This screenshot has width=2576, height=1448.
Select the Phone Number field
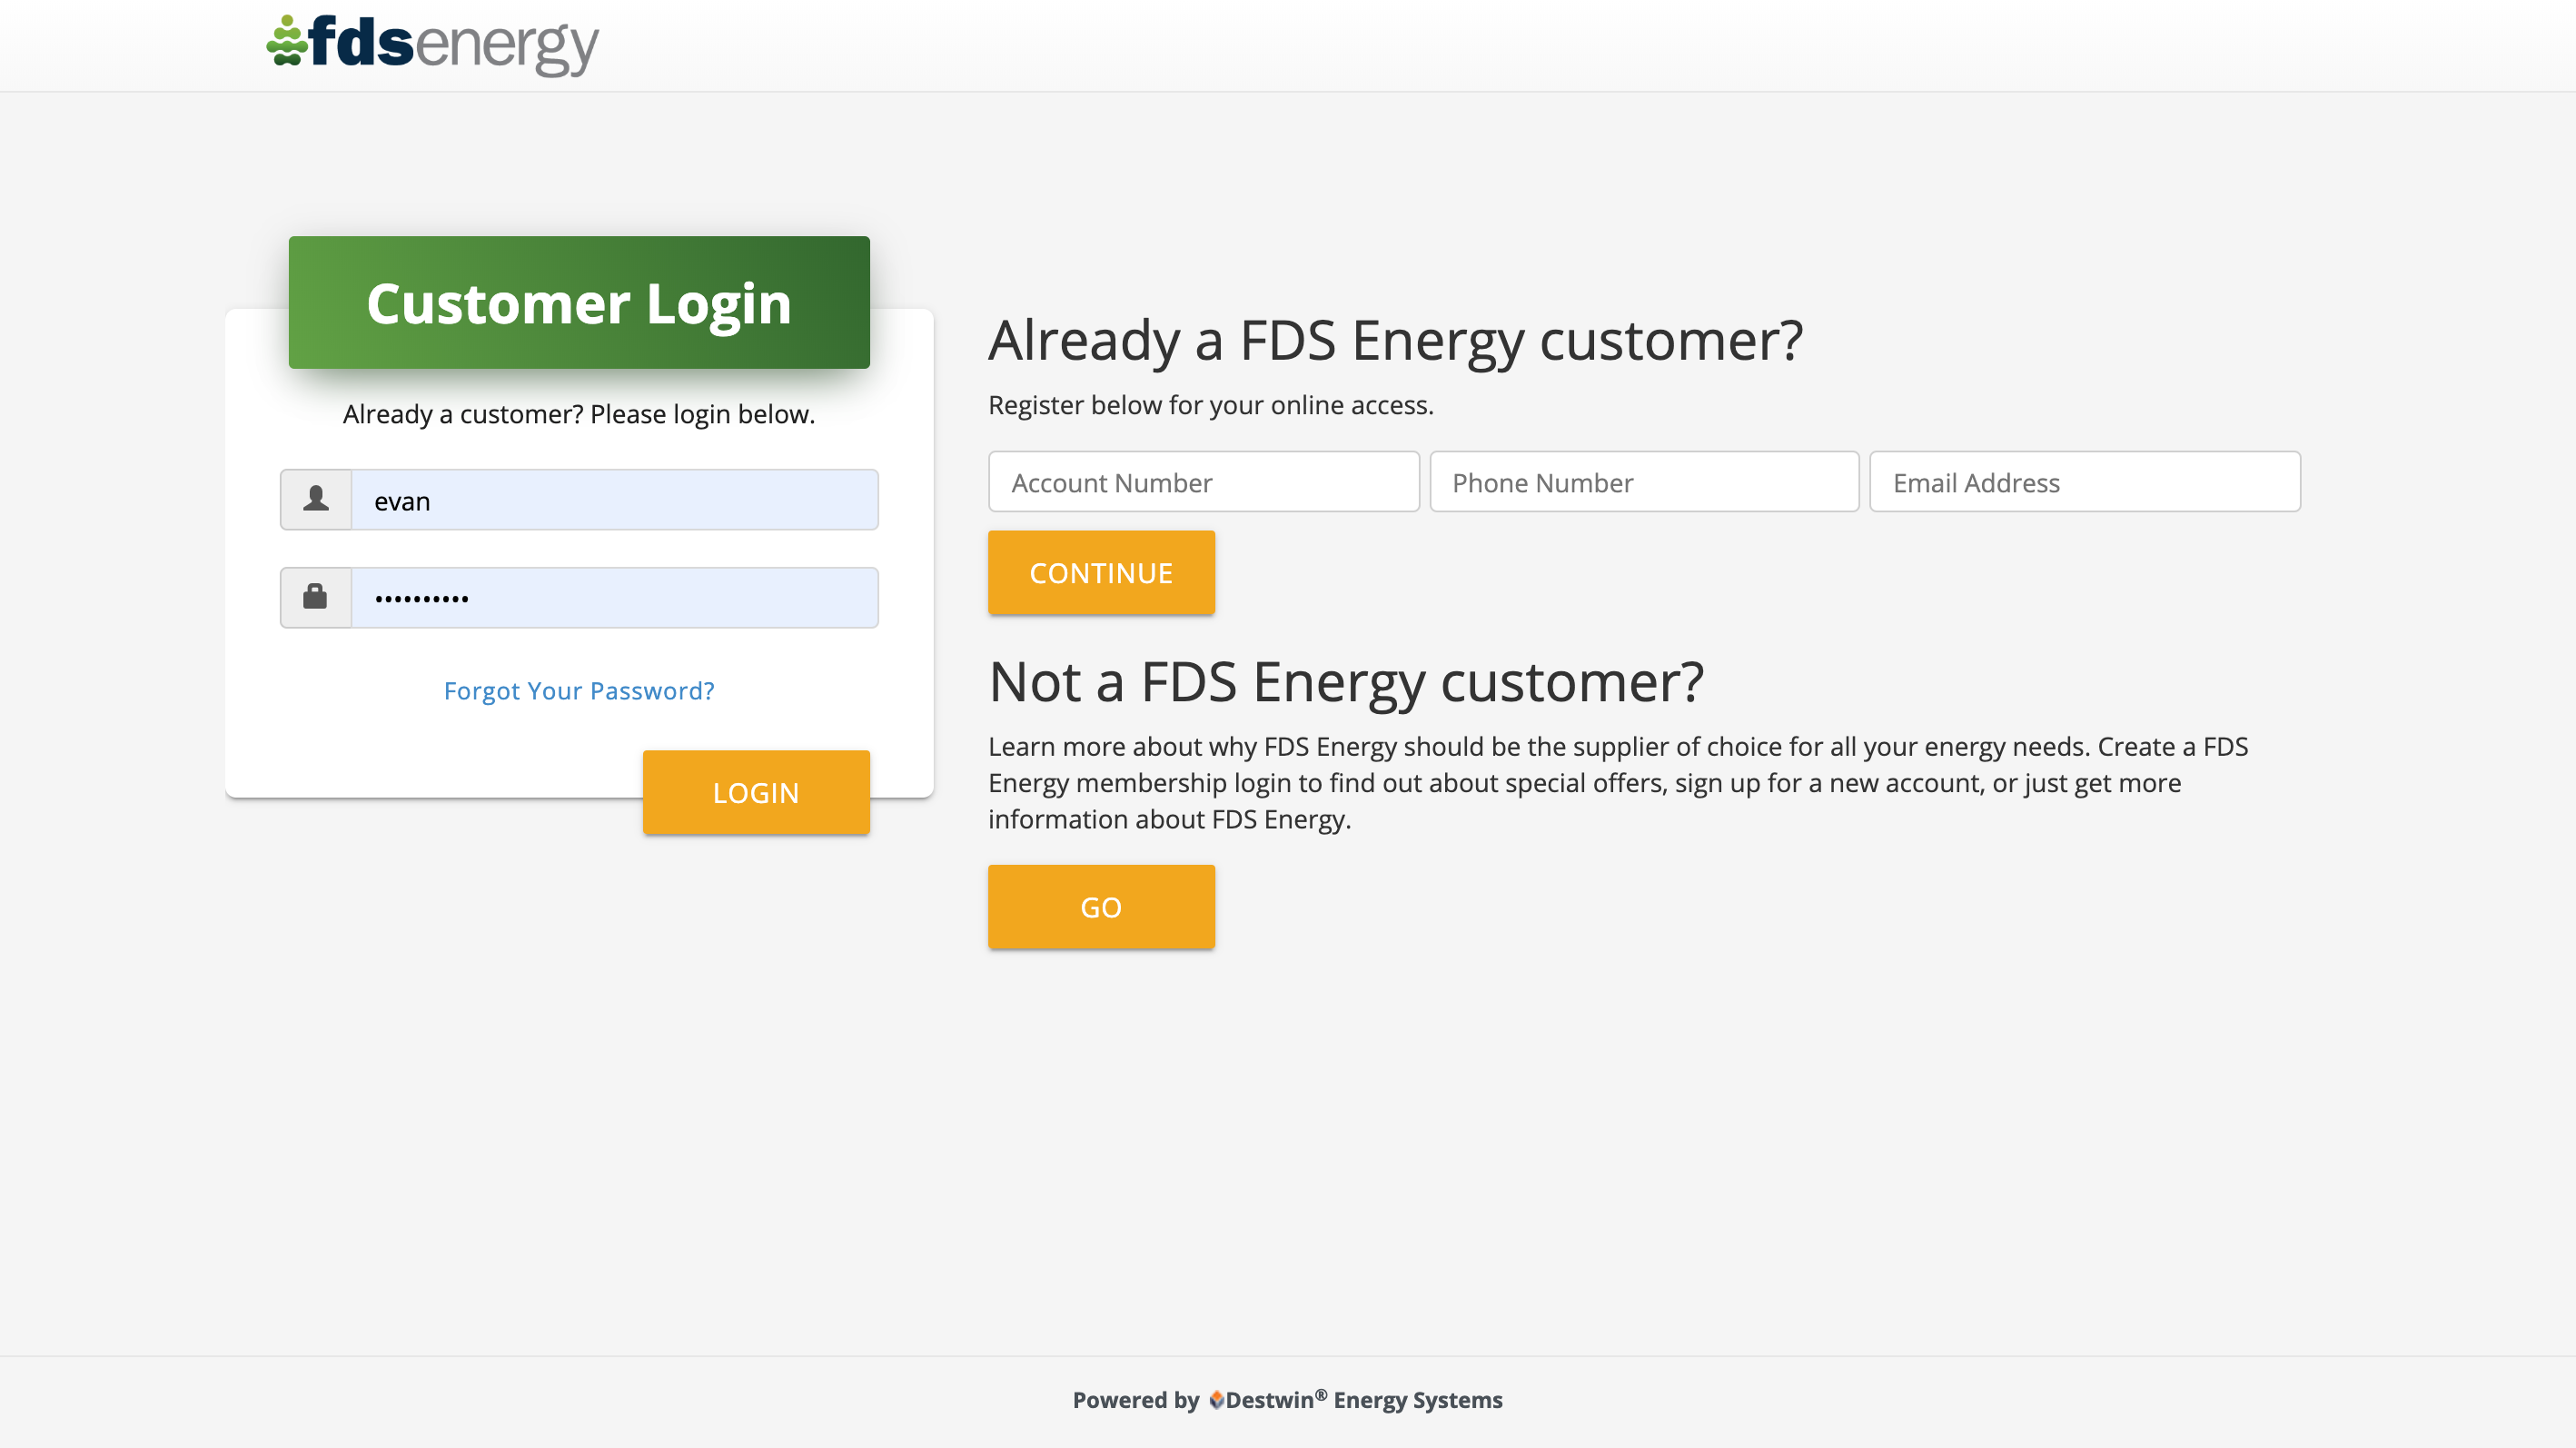pyautogui.click(x=1644, y=482)
